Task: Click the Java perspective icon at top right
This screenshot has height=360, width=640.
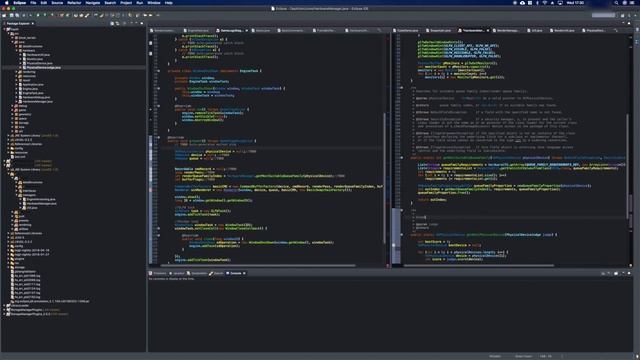Action: tap(629, 15)
